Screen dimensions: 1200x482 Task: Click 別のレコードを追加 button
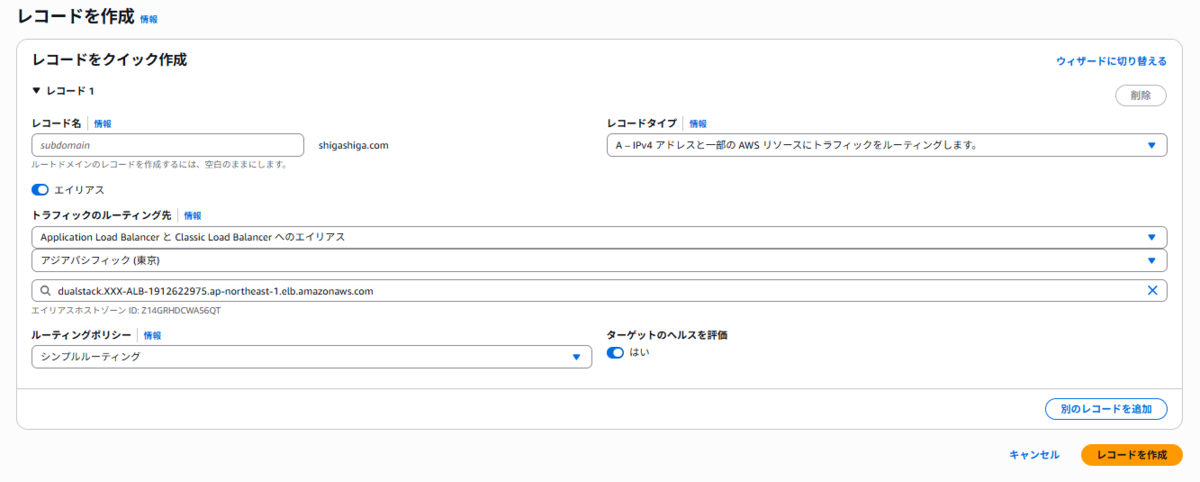tap(1106, 409)
